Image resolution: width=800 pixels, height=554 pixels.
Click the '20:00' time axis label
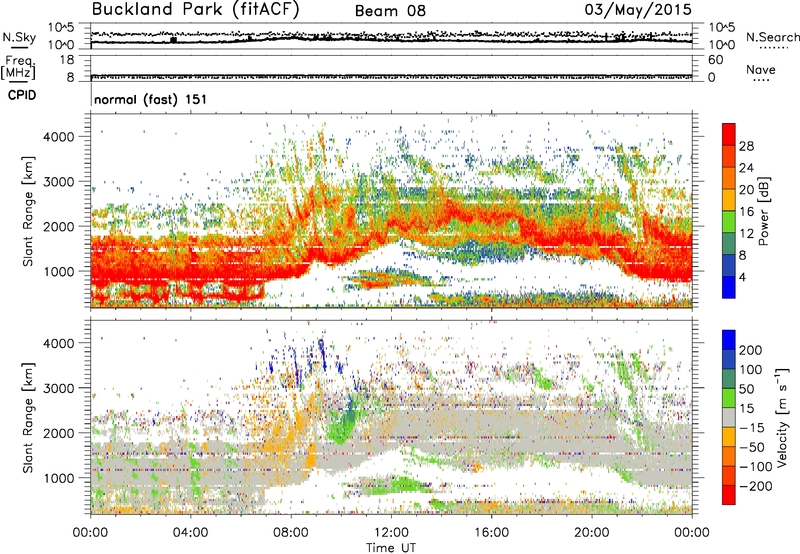pyautogui.click(x=592, y=533)
